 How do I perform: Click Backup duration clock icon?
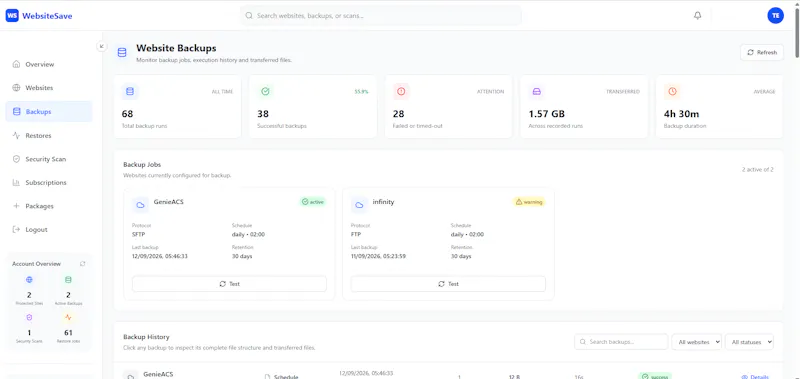coord(672,91)
